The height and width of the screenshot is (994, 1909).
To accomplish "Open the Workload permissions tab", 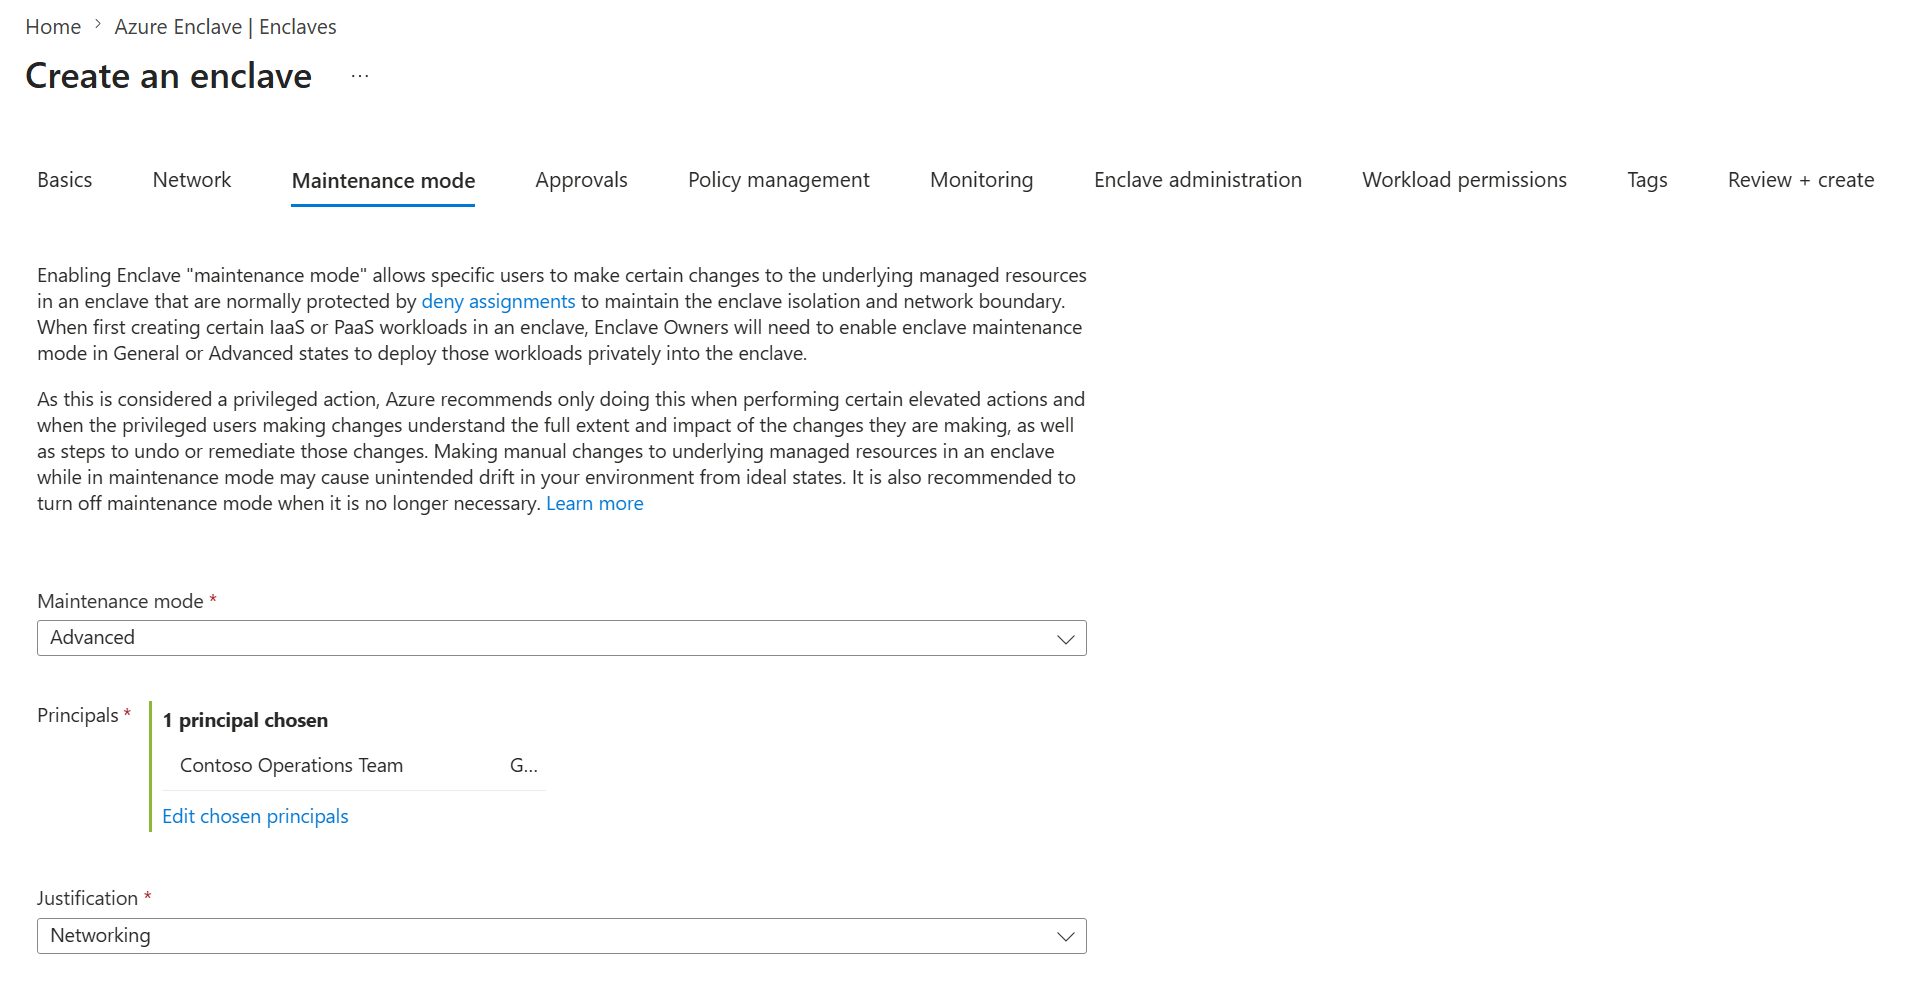I will coord(1464,180).
